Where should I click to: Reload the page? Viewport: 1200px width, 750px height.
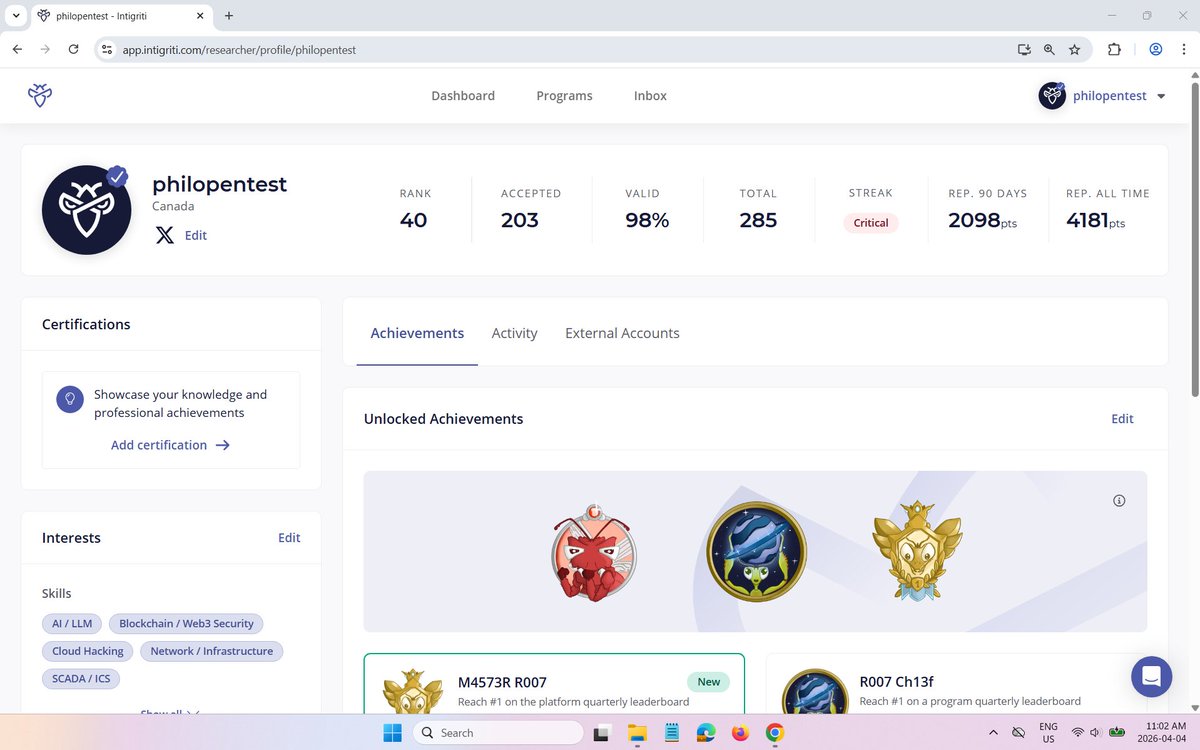click(73, 49)
